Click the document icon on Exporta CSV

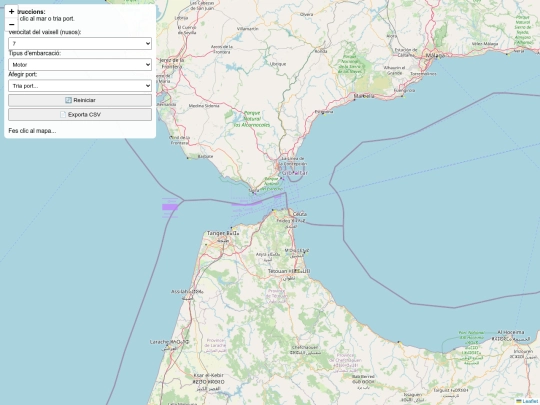coord(63,115)
